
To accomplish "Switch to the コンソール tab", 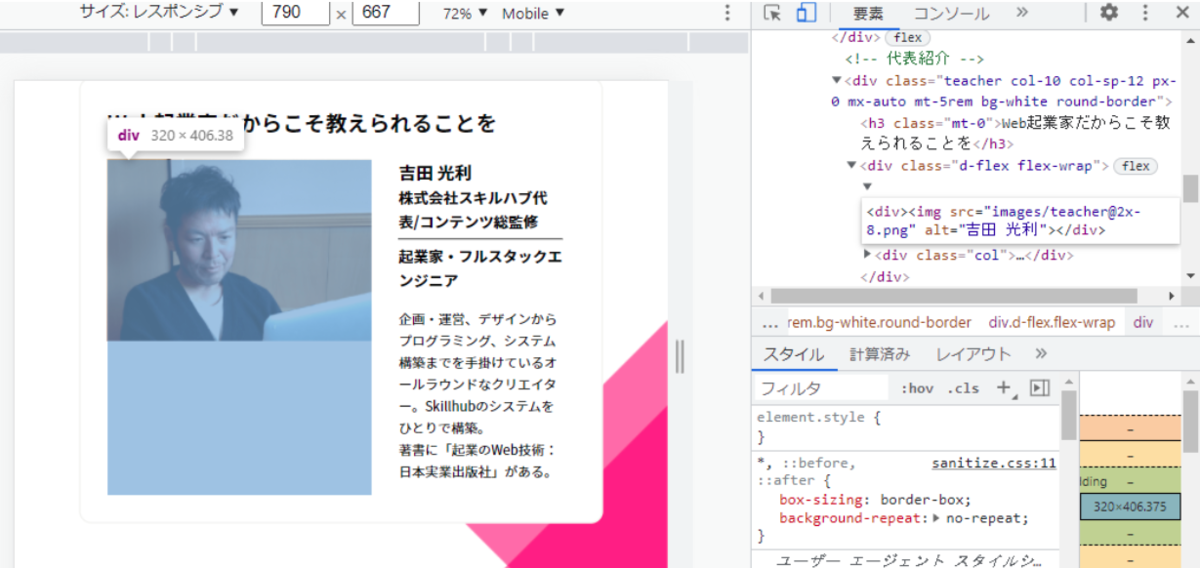I will coord(951,13).
